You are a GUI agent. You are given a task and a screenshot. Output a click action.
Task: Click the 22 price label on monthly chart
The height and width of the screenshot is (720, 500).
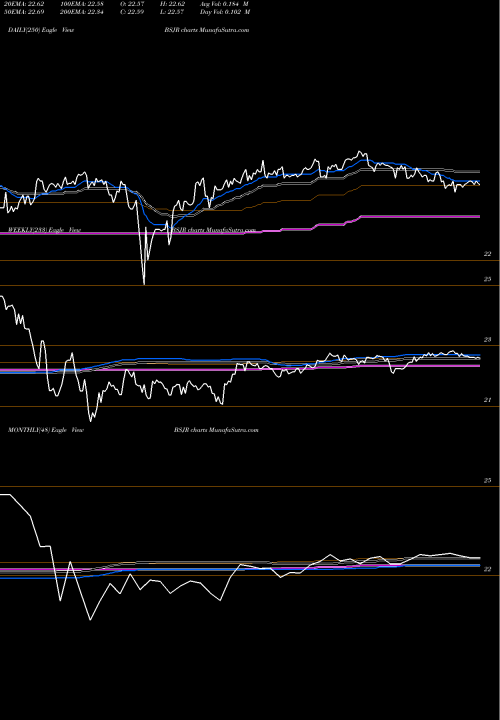[488, 569]
